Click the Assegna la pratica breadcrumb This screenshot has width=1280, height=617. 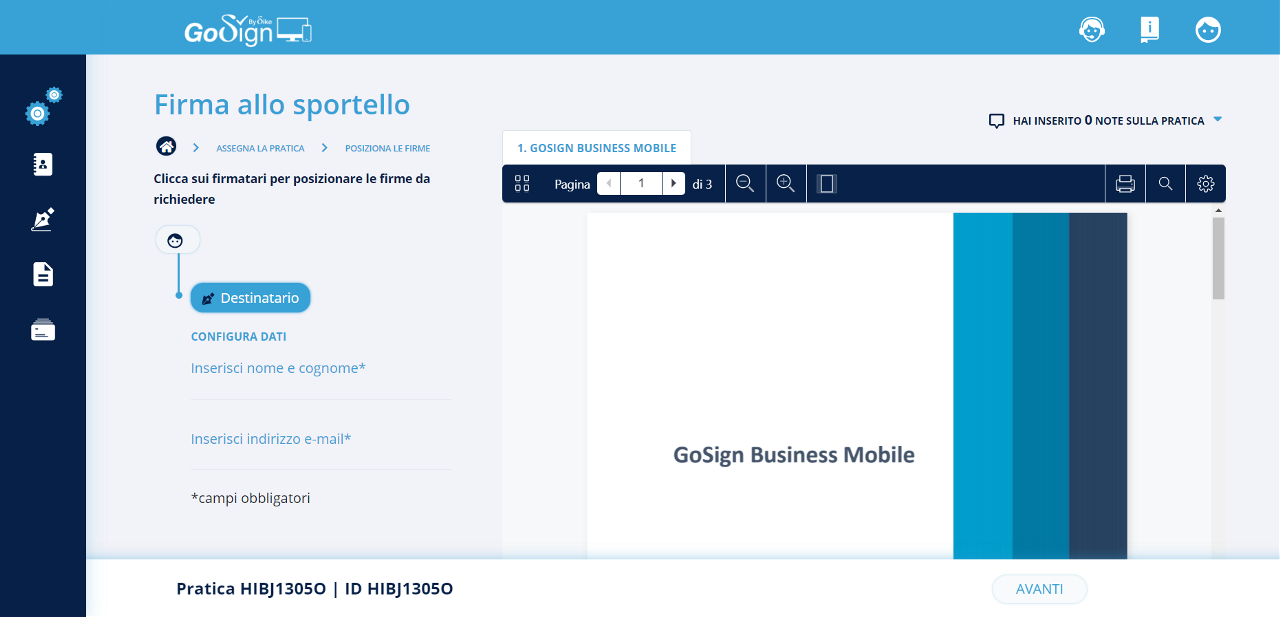point(260,148)
